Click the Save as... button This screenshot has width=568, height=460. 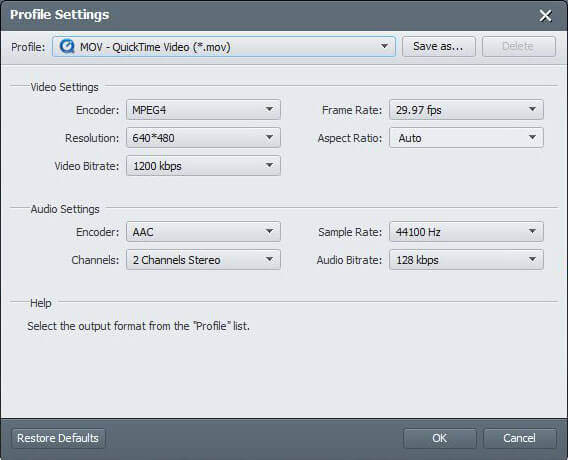pos(439,46)
